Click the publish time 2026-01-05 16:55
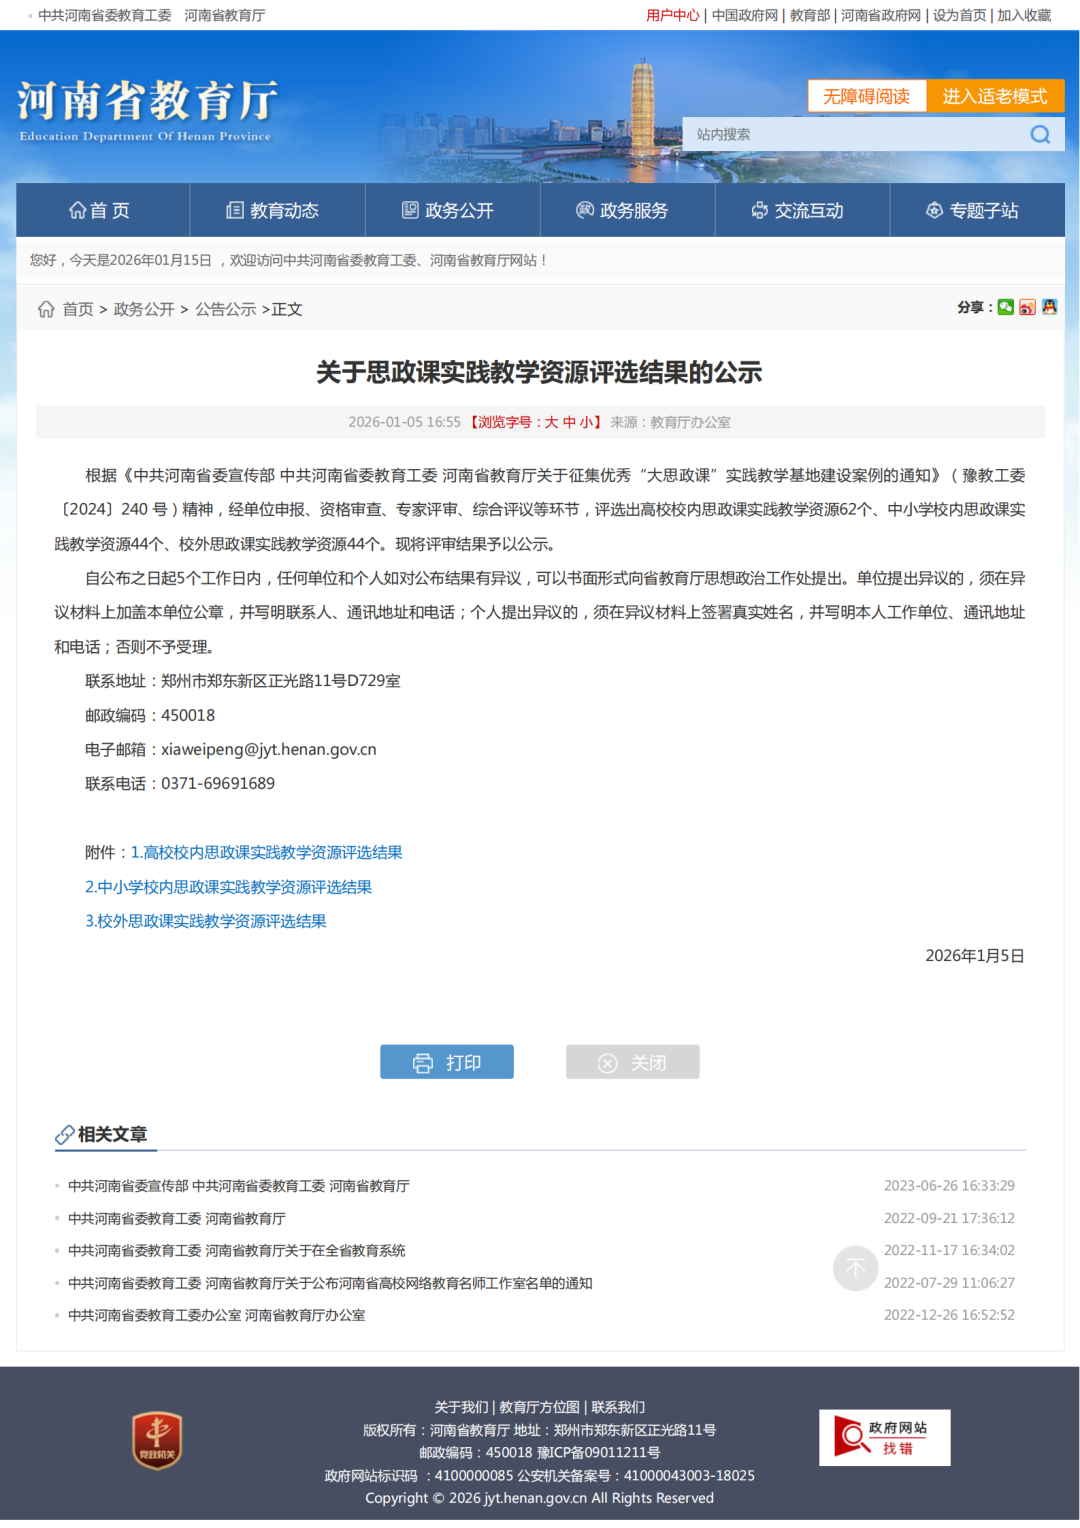The image size is (1080, 1528). pyautogui.click(x=404, y=422)
